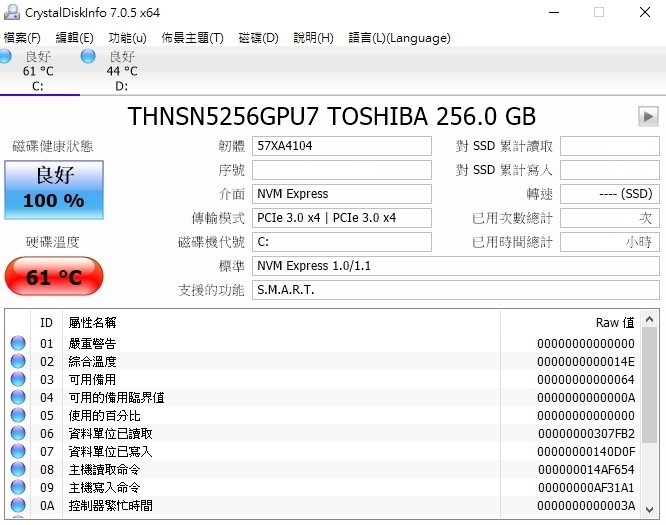Select the 綜合溫度 attribute name
Viewport: 666px width, 525px height.
pyautogui.click(x=92, y=362)
